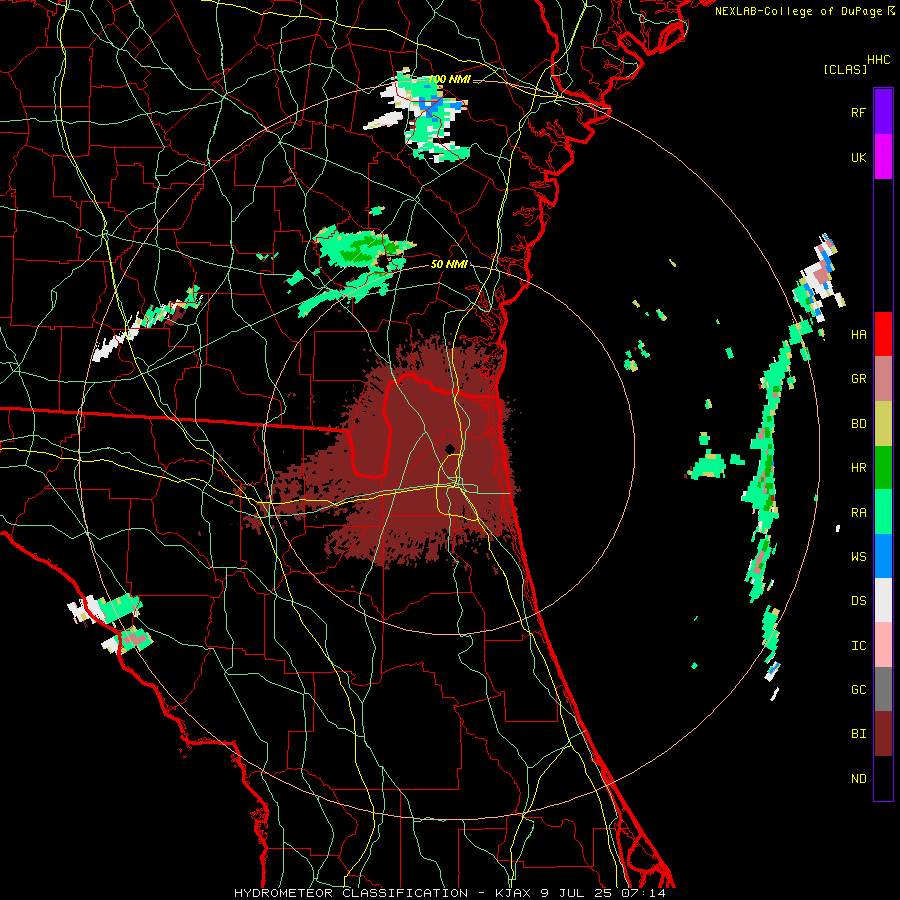Click the "GR" legend label
Screen dimensions: 900x900
[x=858, y=379]
